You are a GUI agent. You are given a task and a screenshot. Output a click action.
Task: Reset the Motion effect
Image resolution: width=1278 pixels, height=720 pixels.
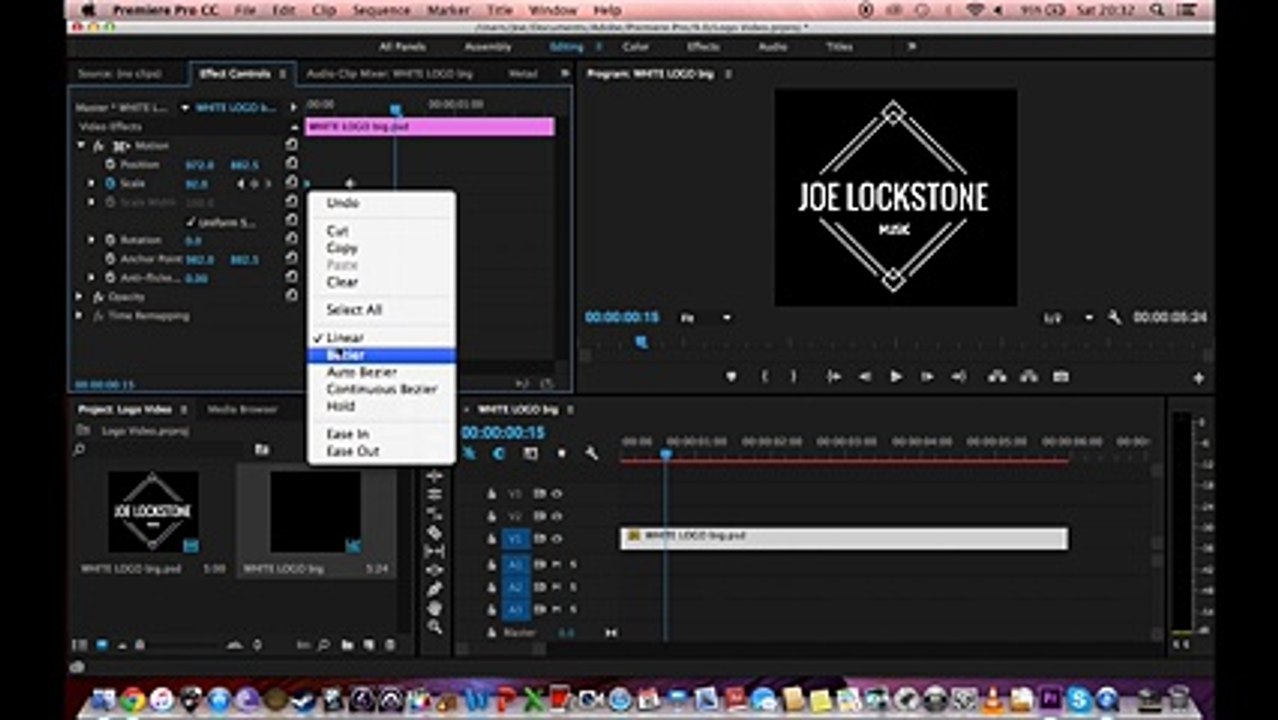pyautogui.click(x=291, y=146)
